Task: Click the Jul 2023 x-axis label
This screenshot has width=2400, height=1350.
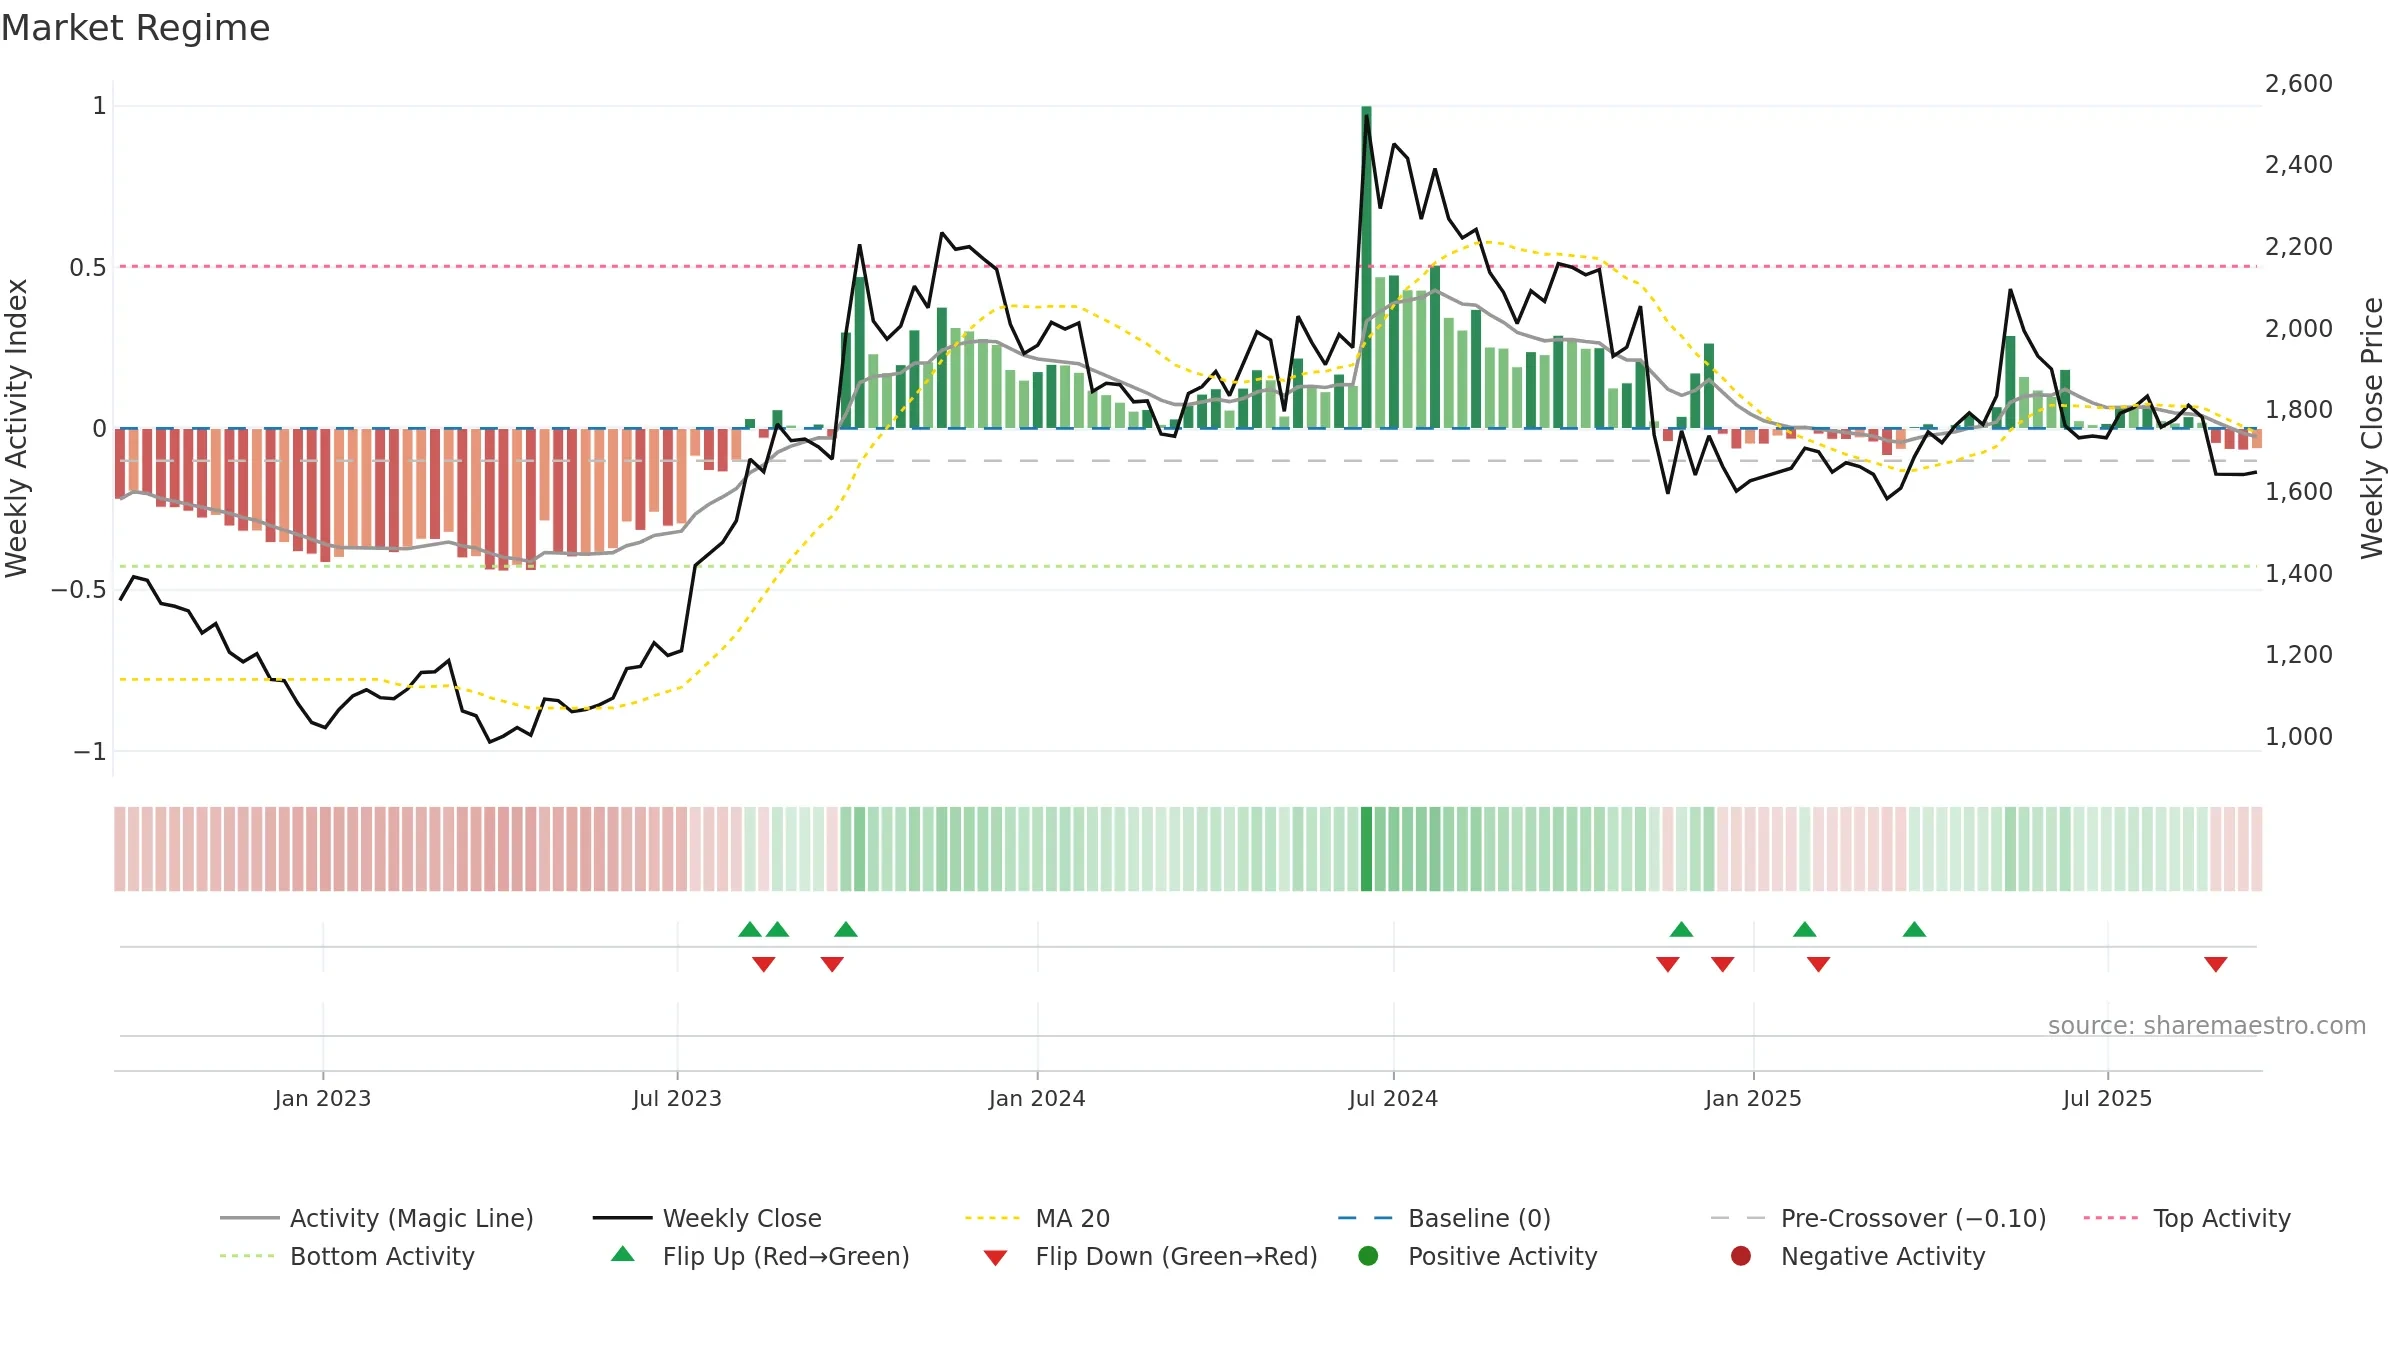Action: coord(677,1098)
